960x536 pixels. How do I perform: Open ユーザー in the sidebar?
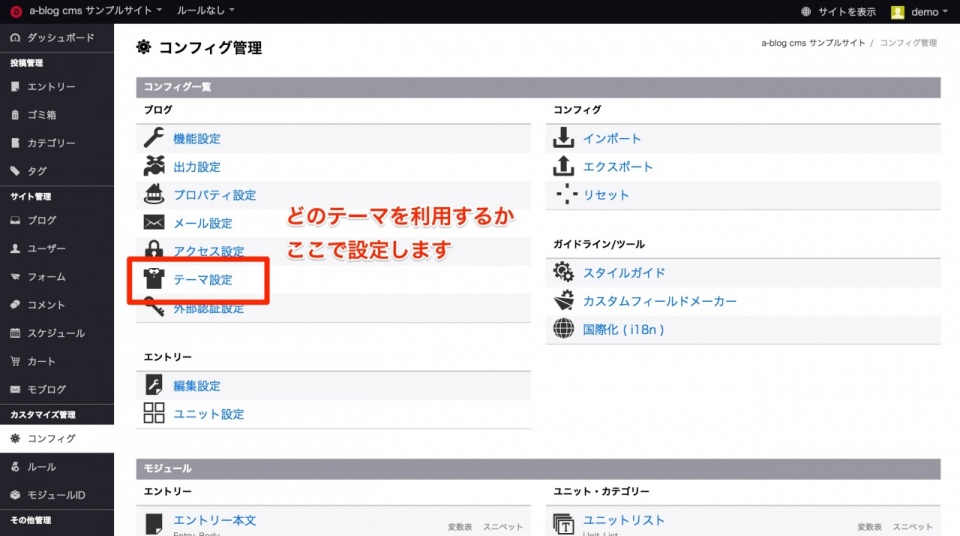(x=57, y=249)
